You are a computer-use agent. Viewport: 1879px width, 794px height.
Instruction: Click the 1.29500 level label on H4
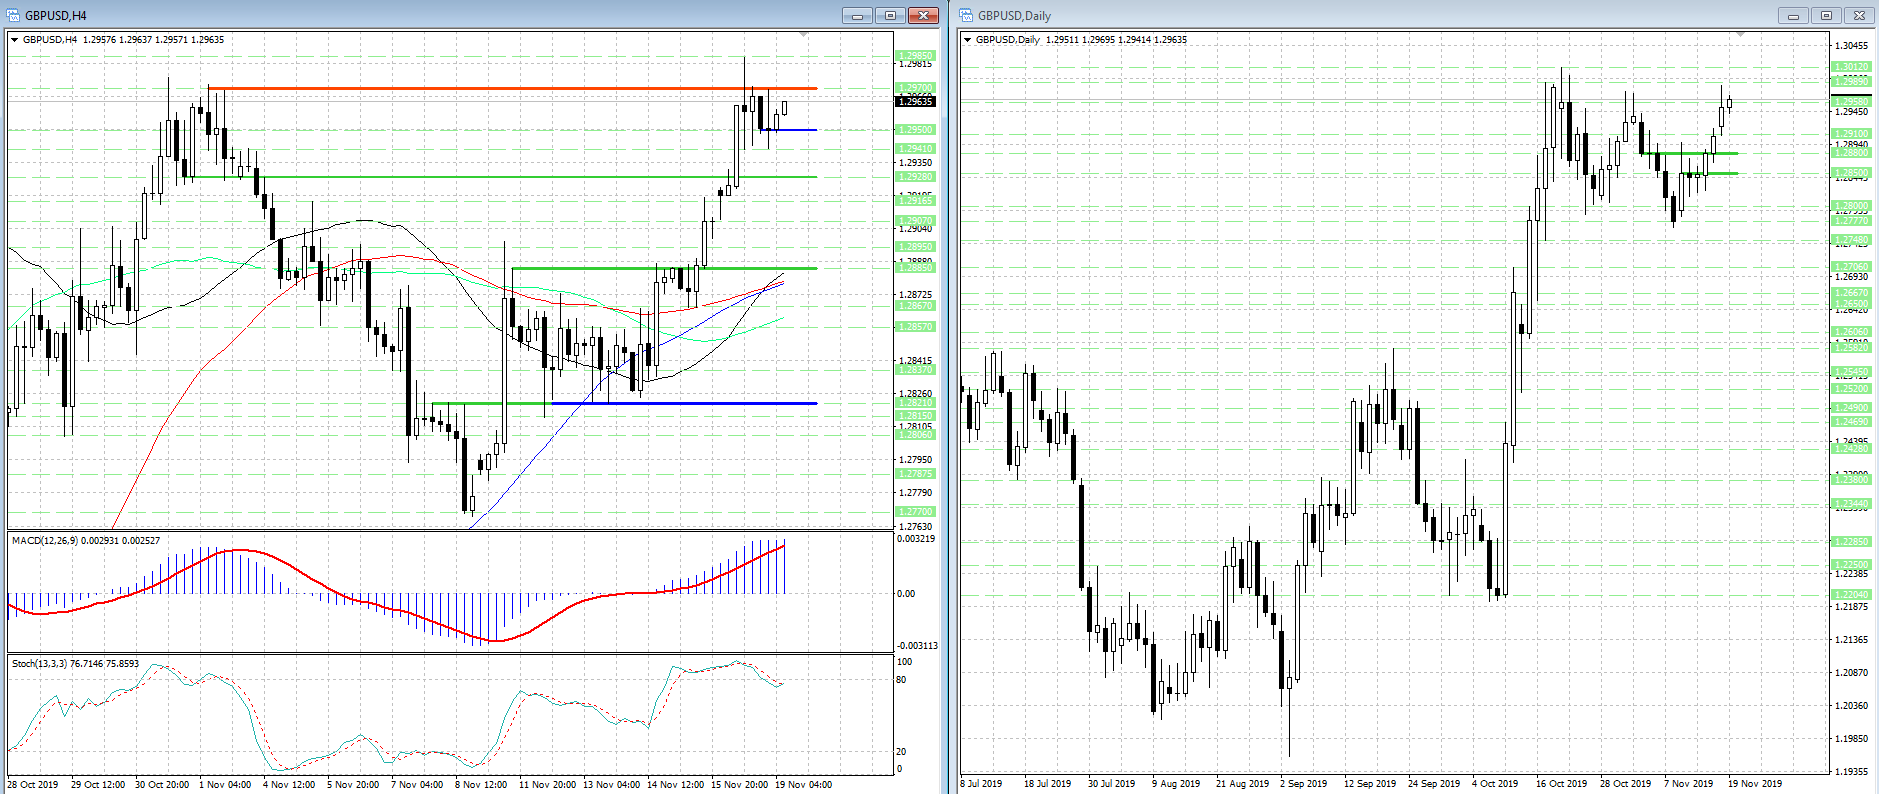pyautogui.click(x=915, y=130)
